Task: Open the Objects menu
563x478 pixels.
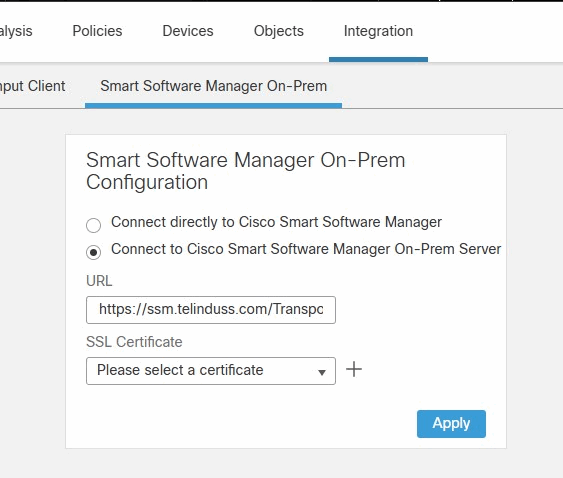Action: 279,31
